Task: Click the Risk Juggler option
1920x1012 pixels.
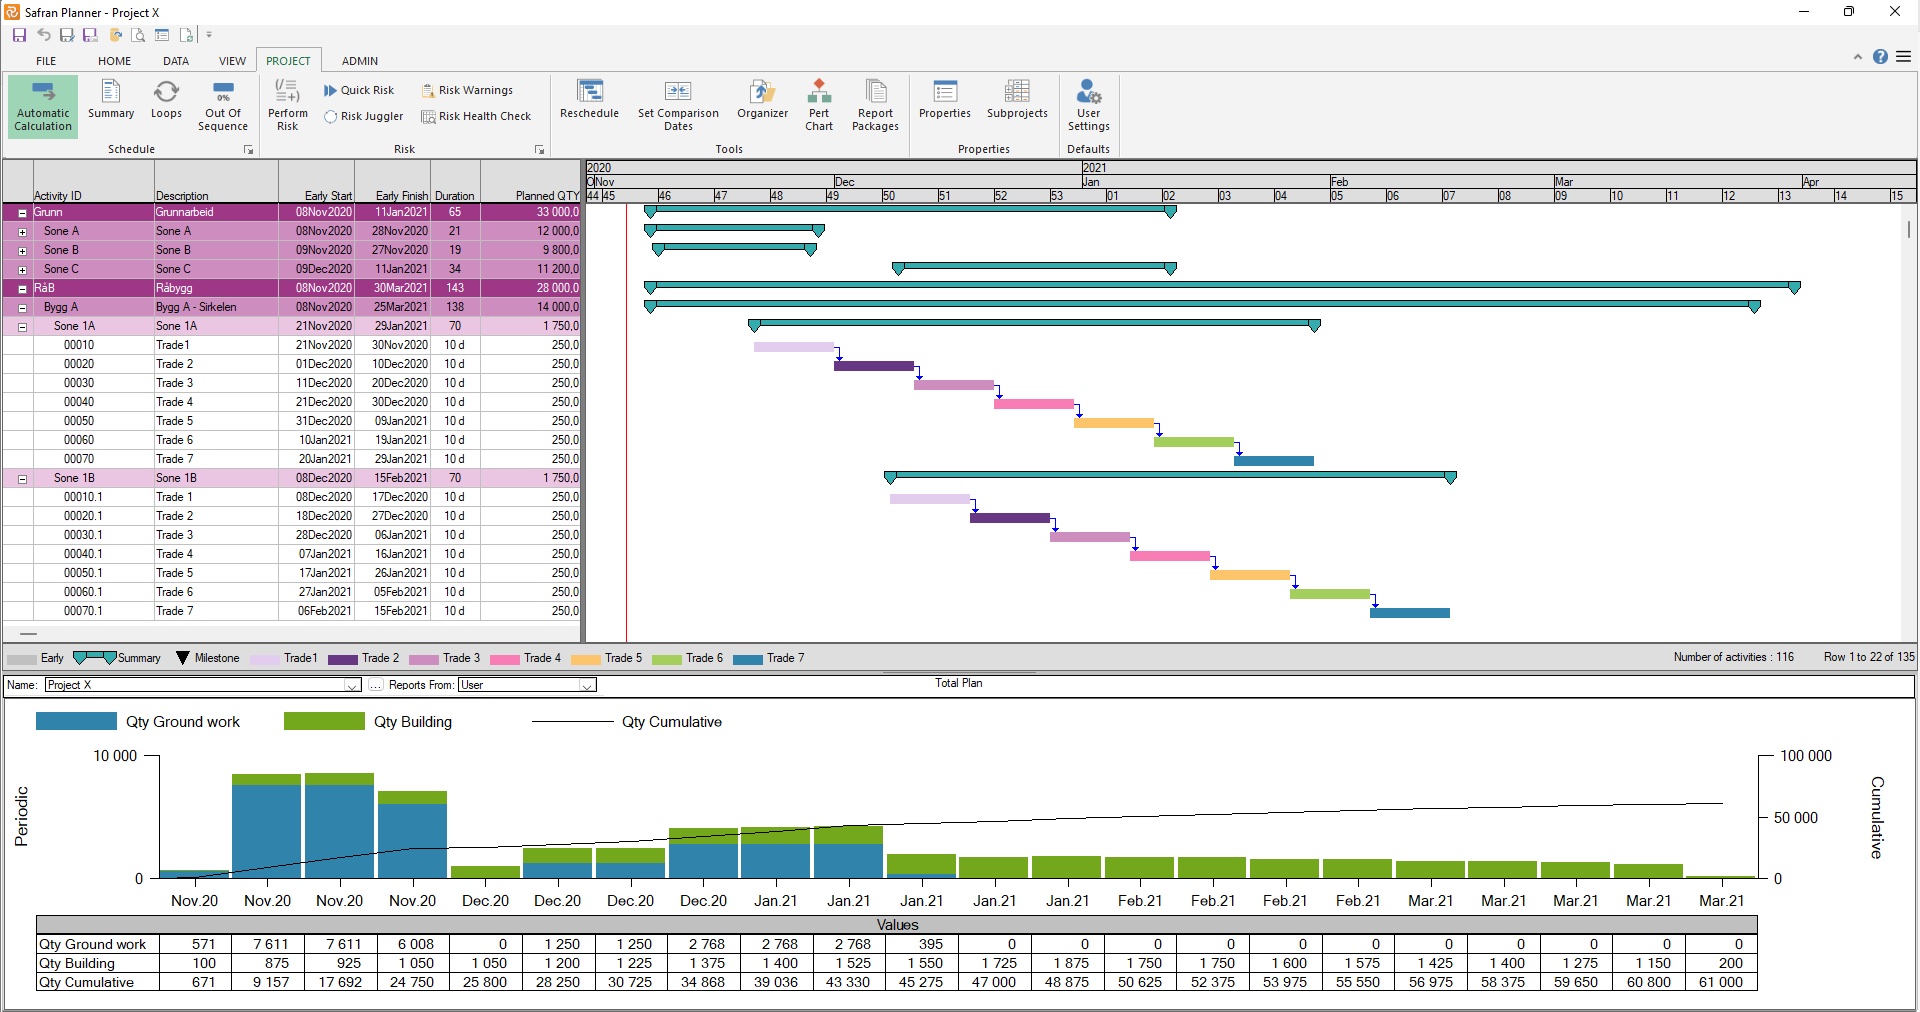Action: click(364, 116)
